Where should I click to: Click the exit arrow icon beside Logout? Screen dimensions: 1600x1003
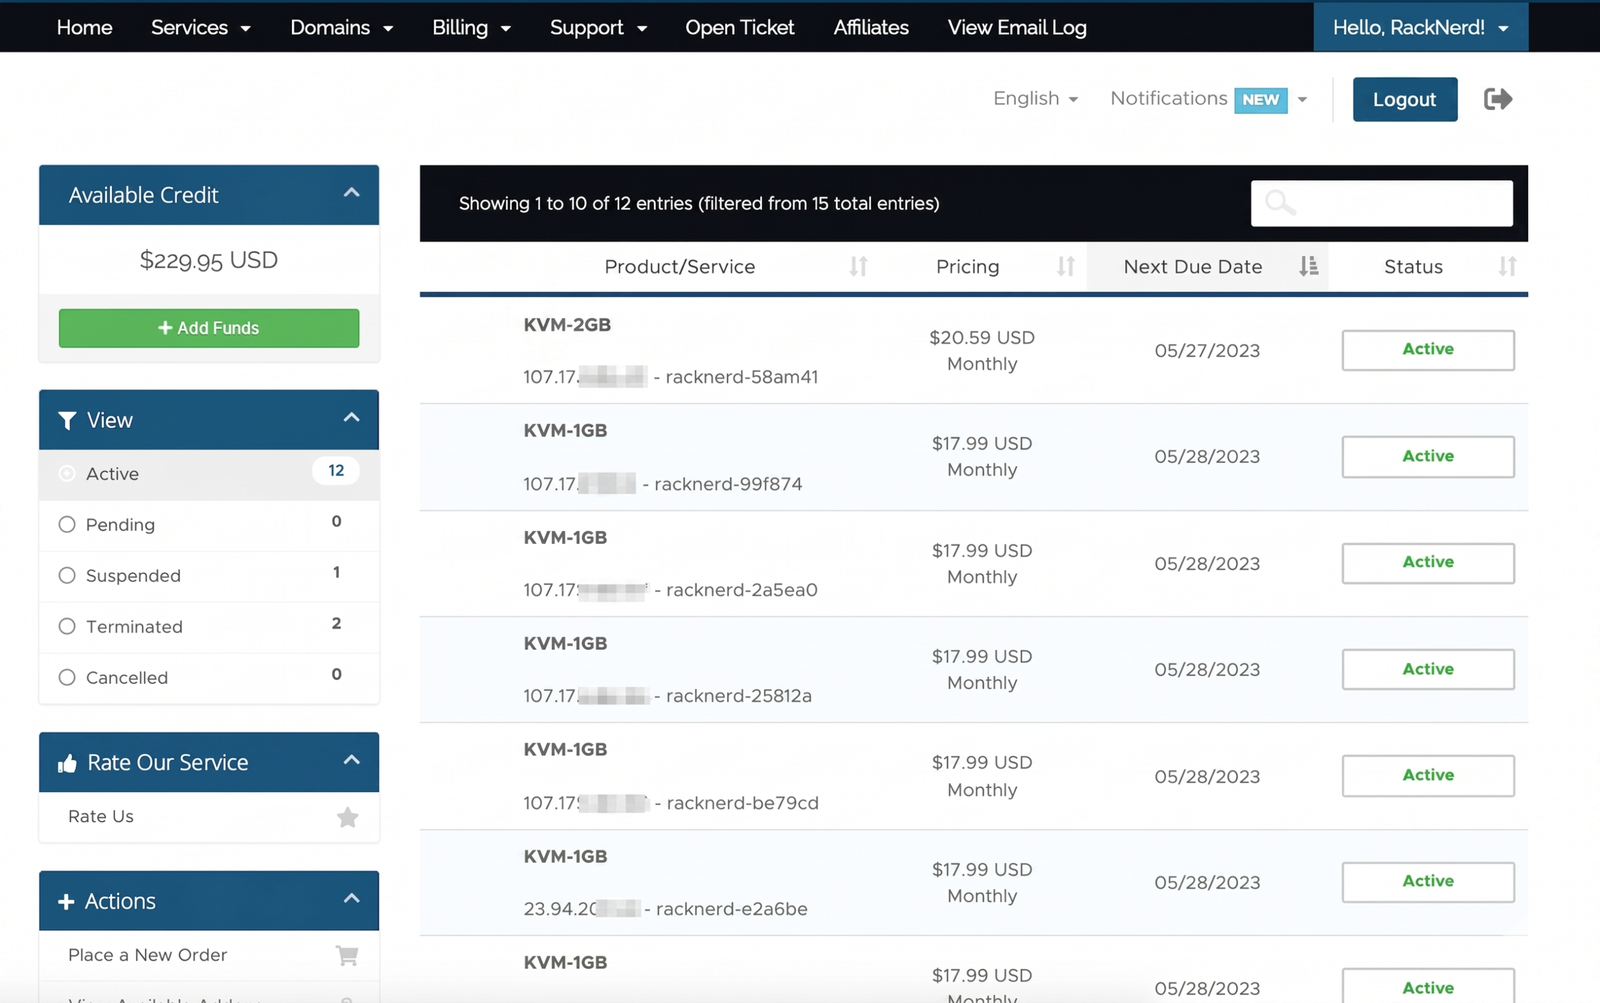1497,99
